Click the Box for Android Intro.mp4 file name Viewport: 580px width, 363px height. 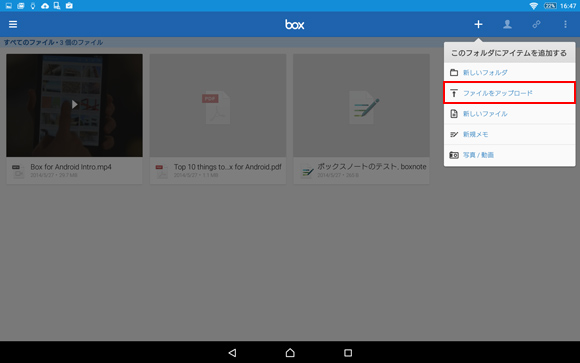click(71, 167)
